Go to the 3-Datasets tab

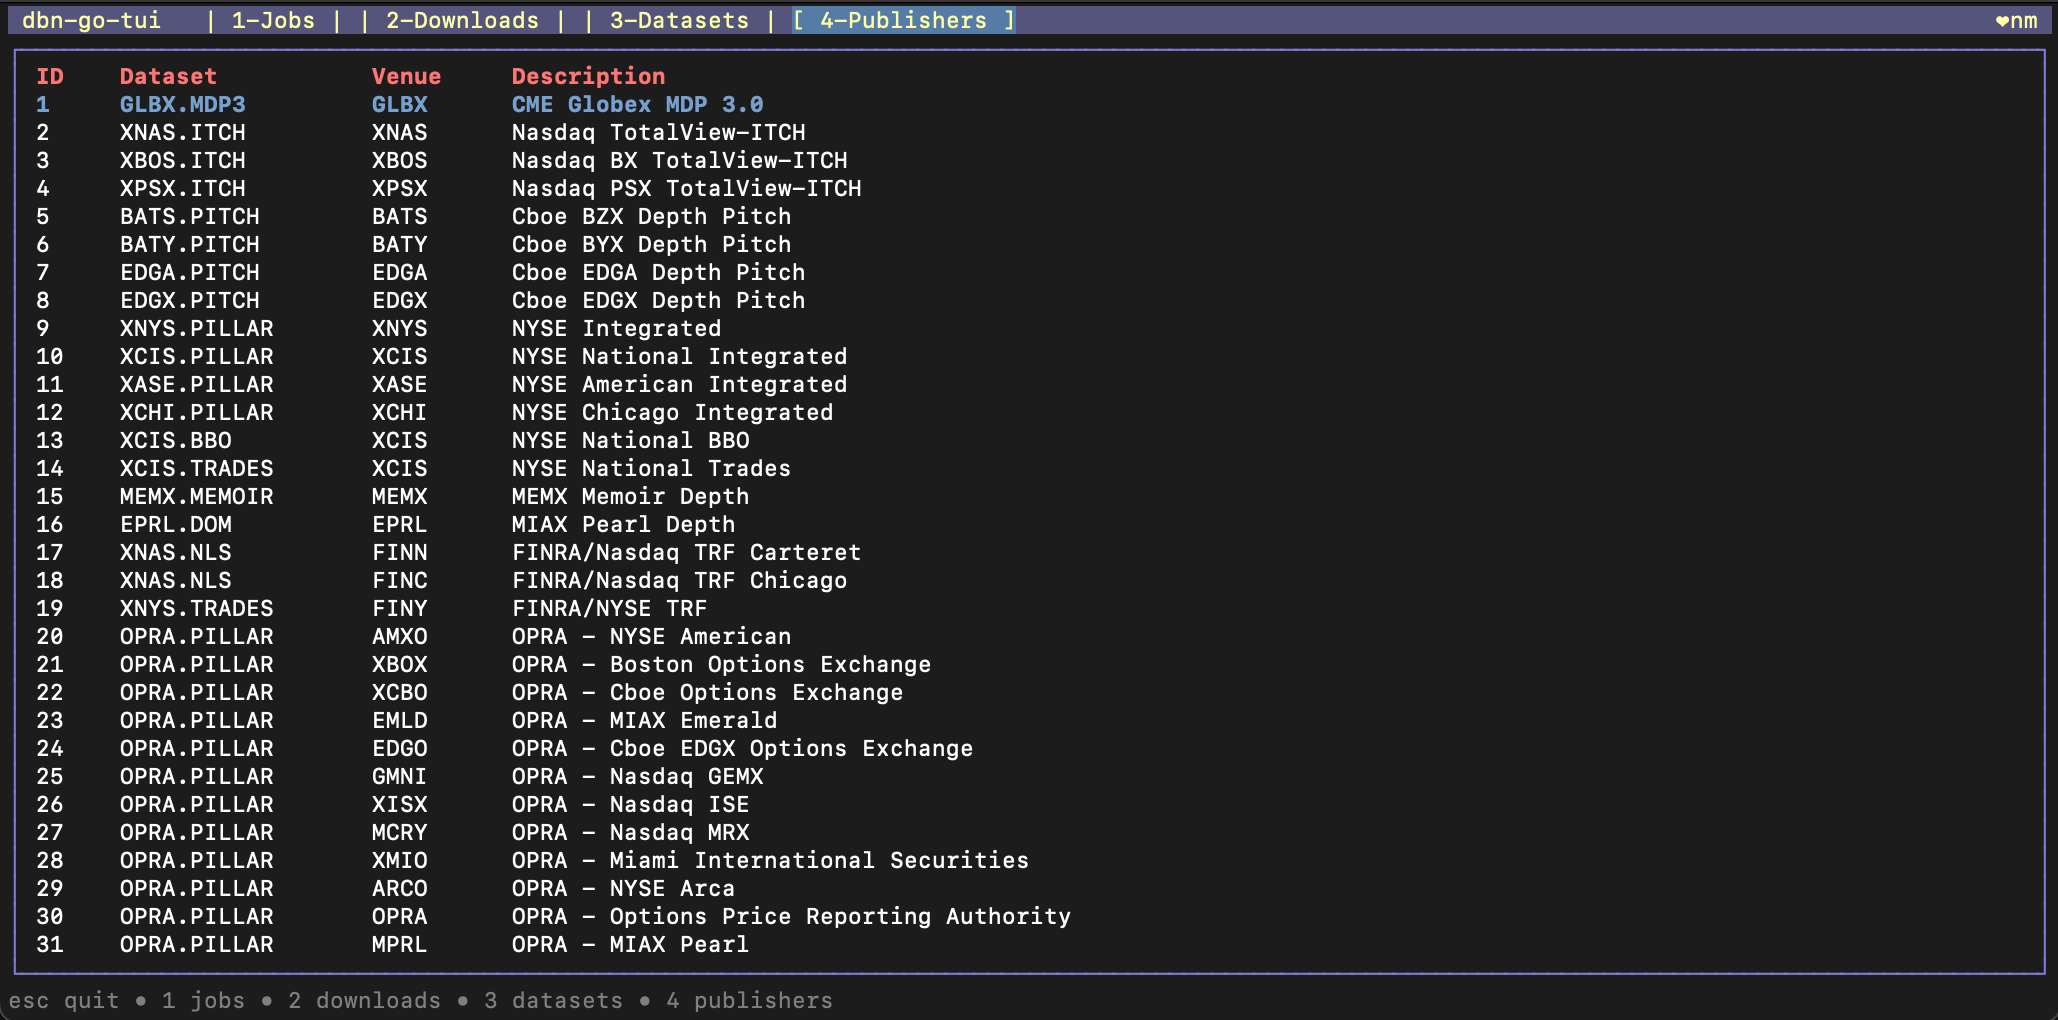coord(679,20)
